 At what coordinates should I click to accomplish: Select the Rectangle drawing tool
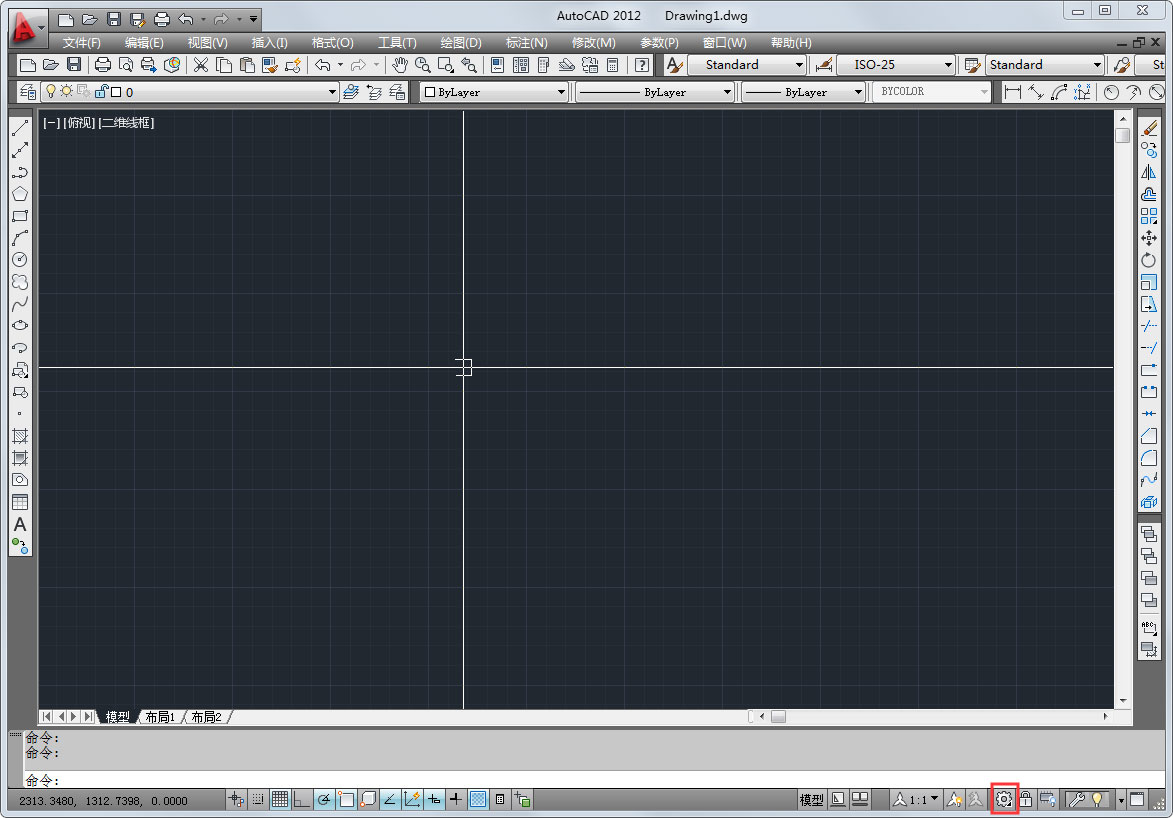click(21, 215)
